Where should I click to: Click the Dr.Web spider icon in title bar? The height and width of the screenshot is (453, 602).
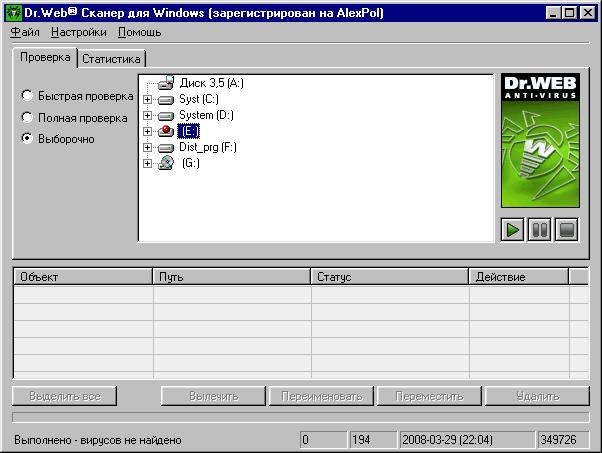tap(14, 13)
